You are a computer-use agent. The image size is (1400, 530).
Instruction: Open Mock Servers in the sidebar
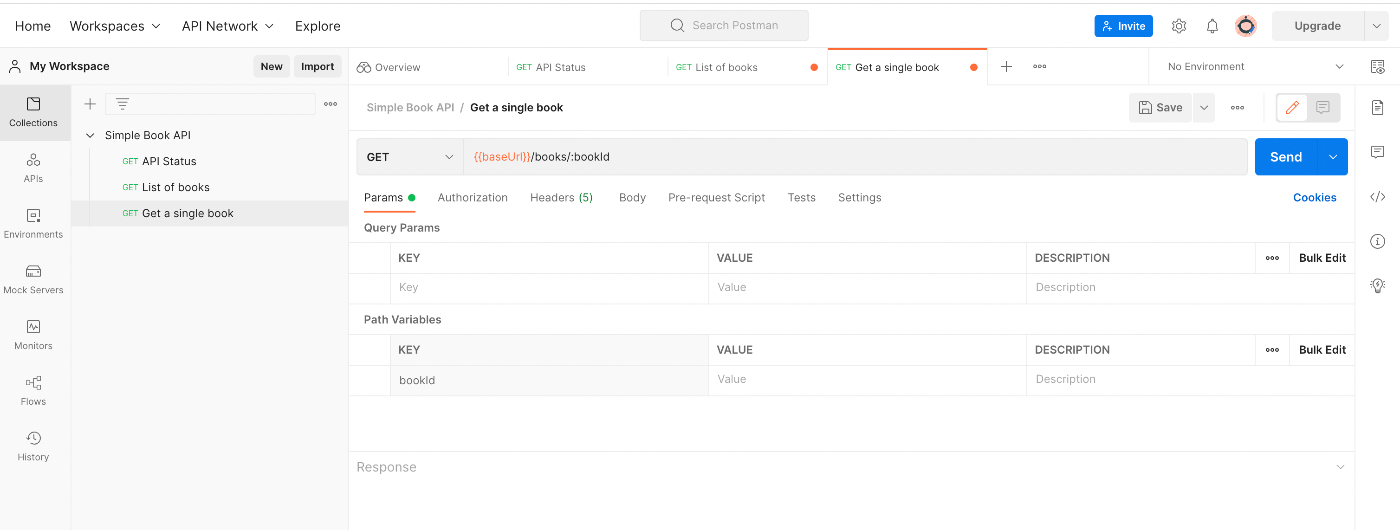click(34, 279)
